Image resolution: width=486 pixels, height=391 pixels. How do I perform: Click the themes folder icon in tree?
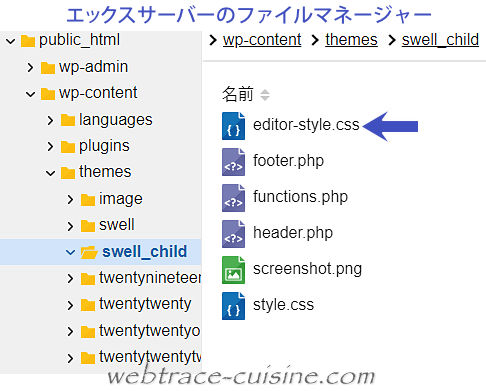coord(68,173)
